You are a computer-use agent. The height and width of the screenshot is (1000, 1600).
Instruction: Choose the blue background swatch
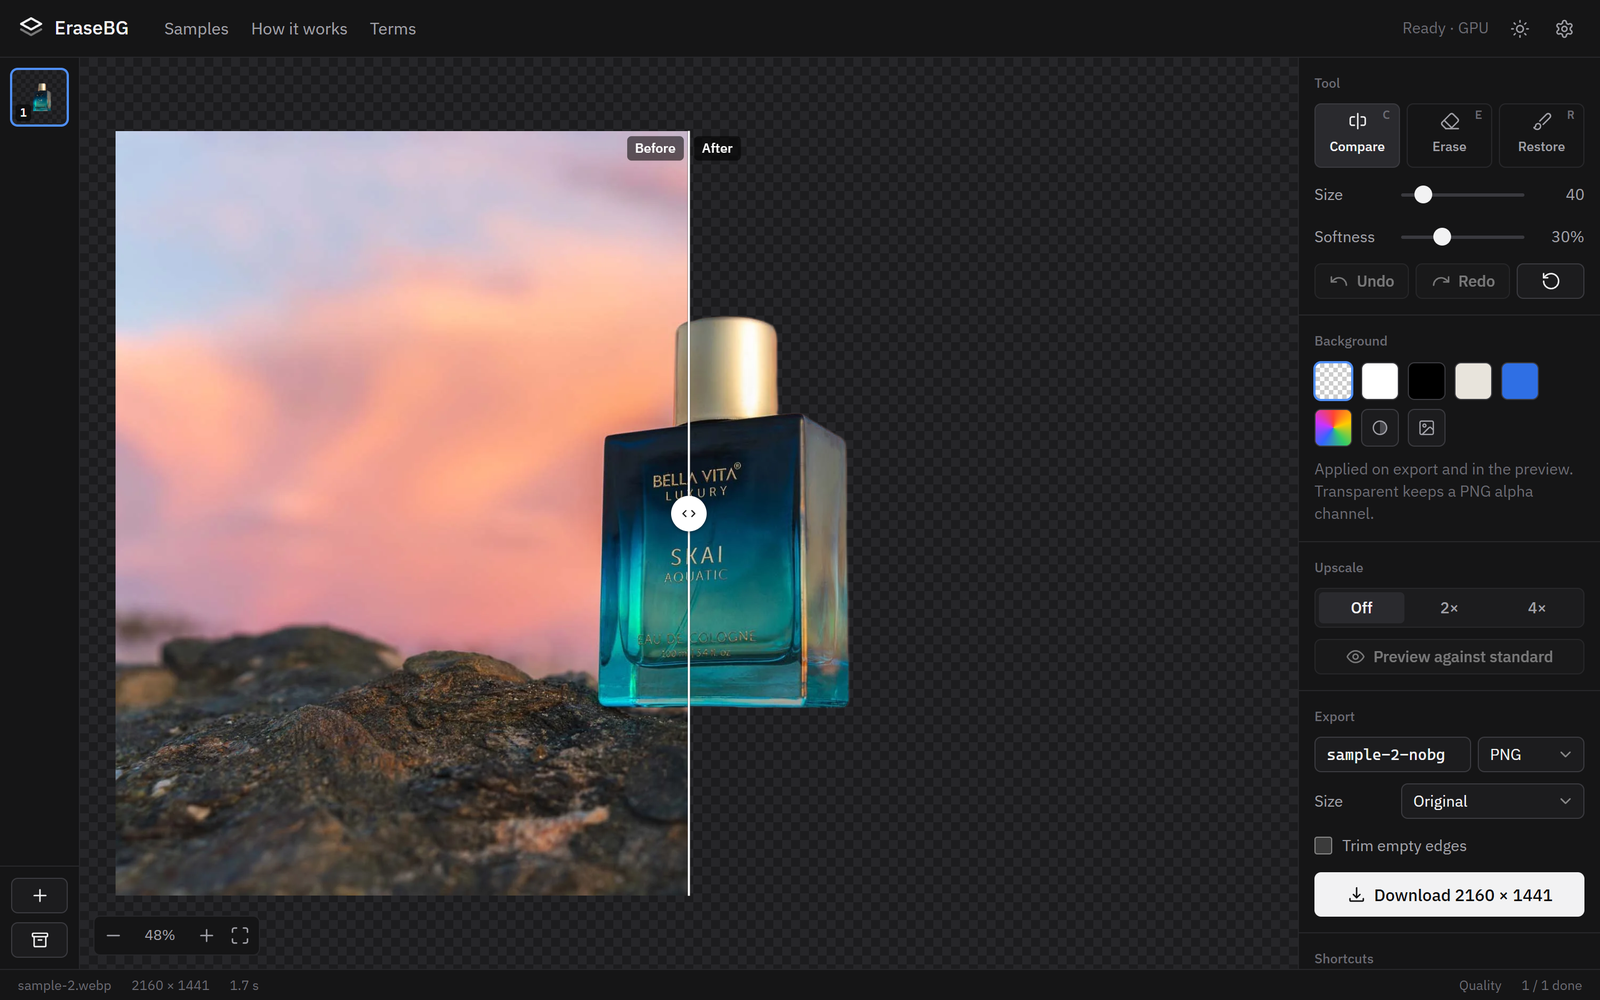[1520, 381]
